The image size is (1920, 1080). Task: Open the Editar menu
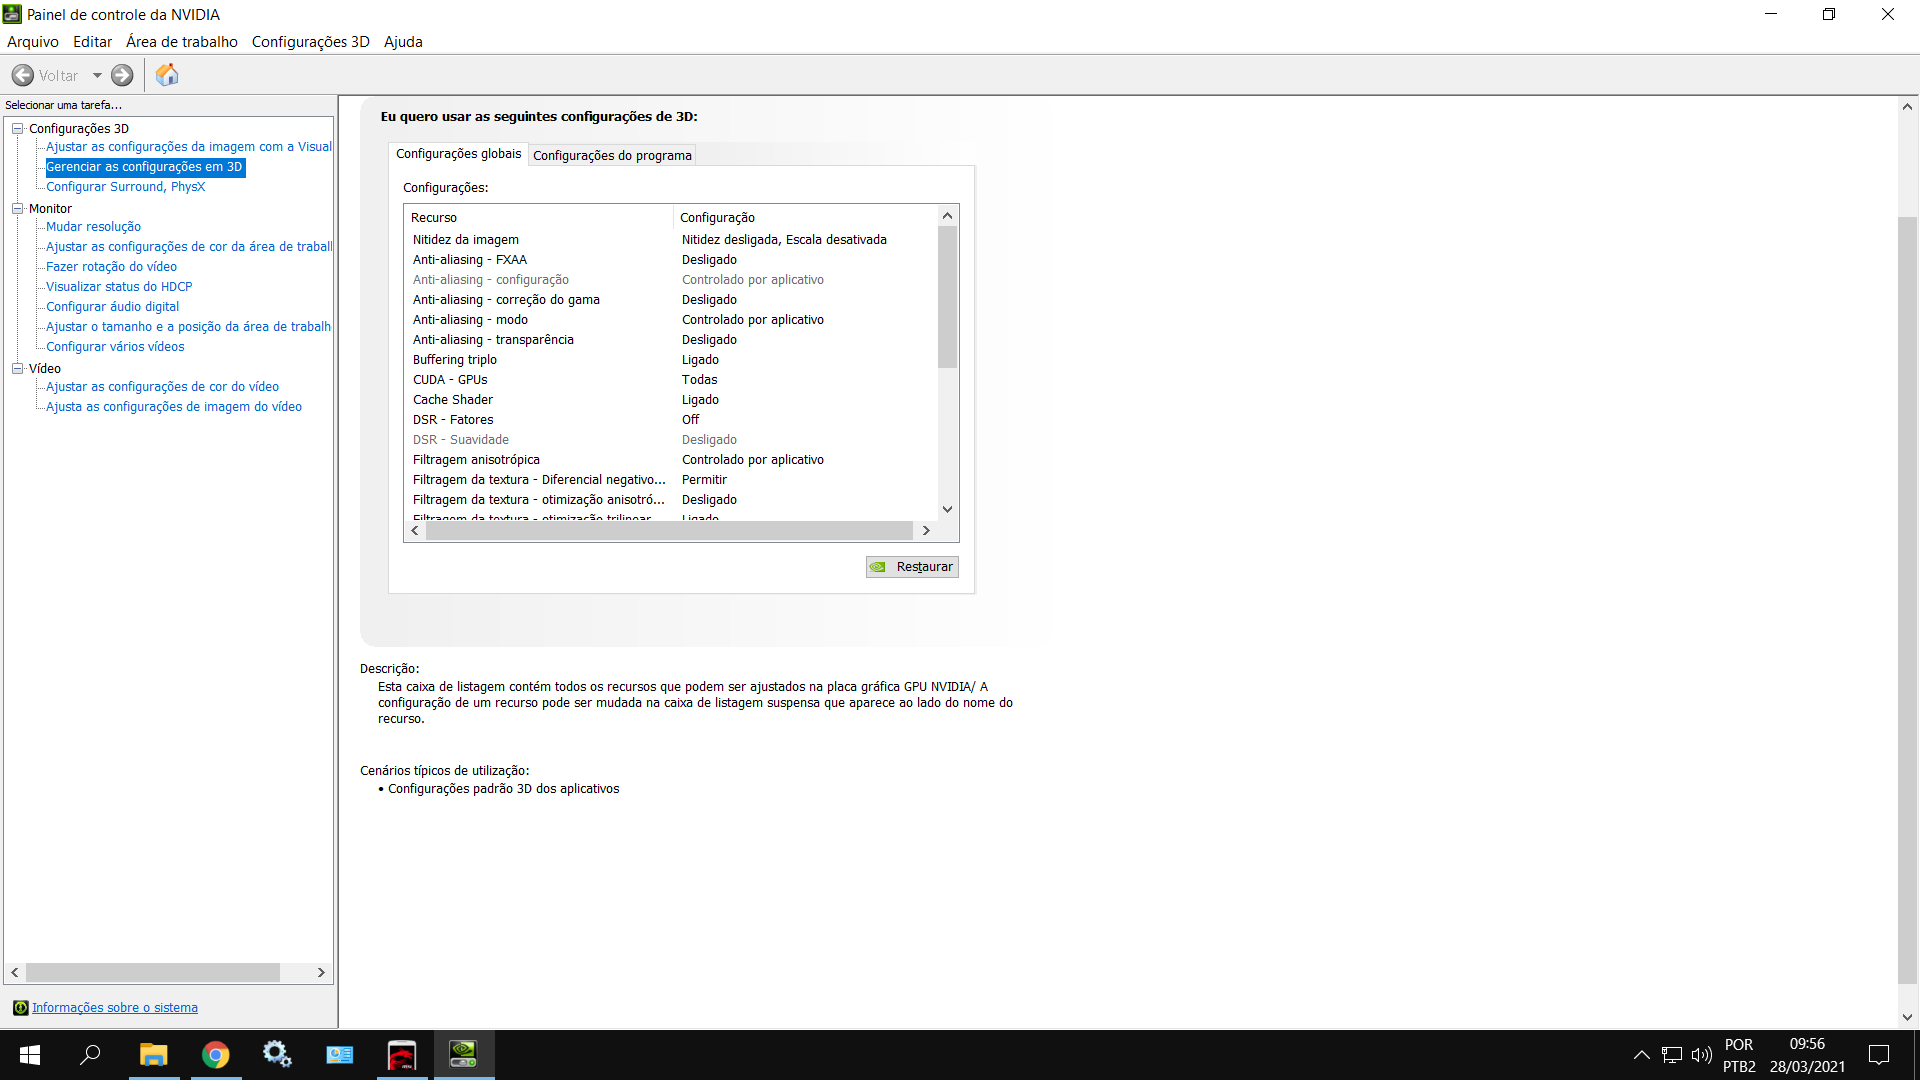pyautogui.click(x=92, y=42)
